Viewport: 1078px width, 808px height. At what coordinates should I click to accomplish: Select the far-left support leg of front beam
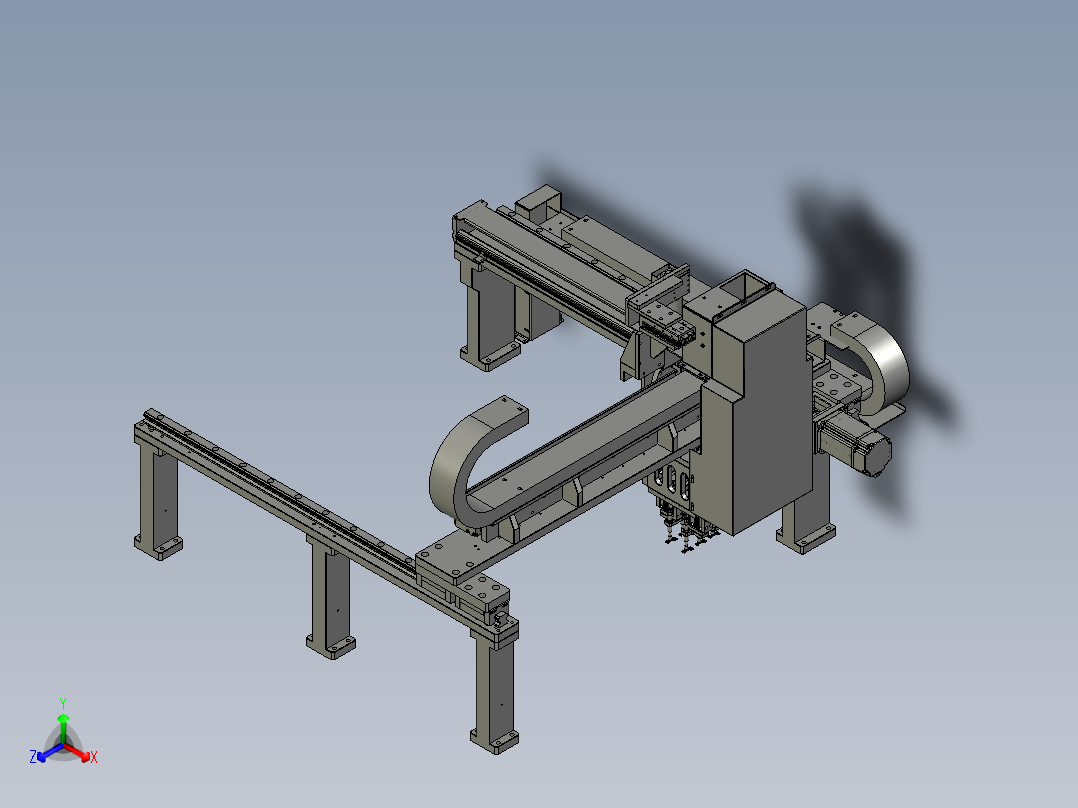(157, 501)
